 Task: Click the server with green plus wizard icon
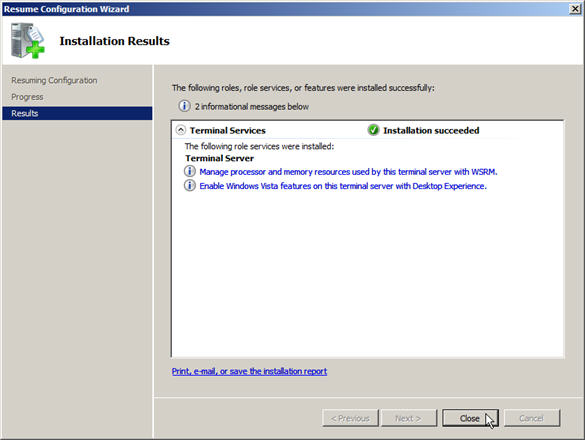(x=28, y=41)
